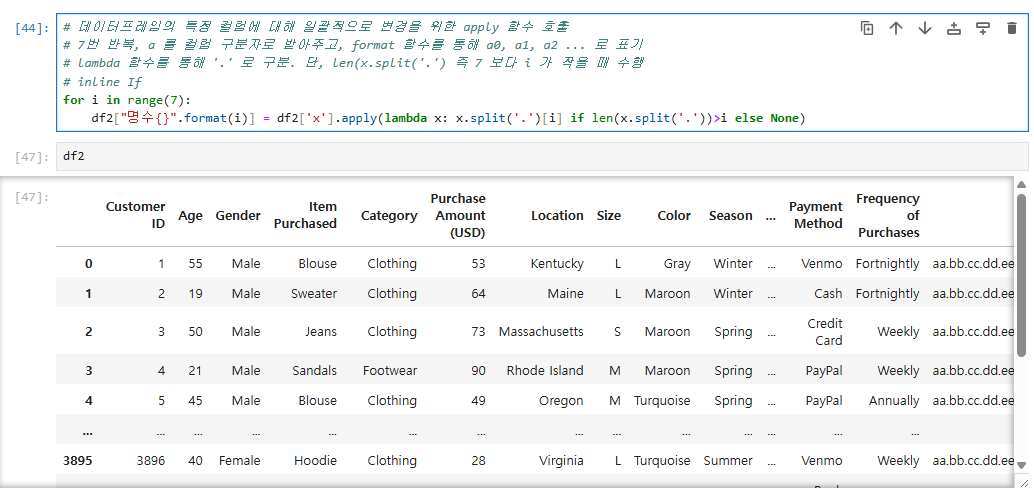Delete the selected cell
The width and height of the screenshot is (1034, 490).
[x=1011, y=28]
